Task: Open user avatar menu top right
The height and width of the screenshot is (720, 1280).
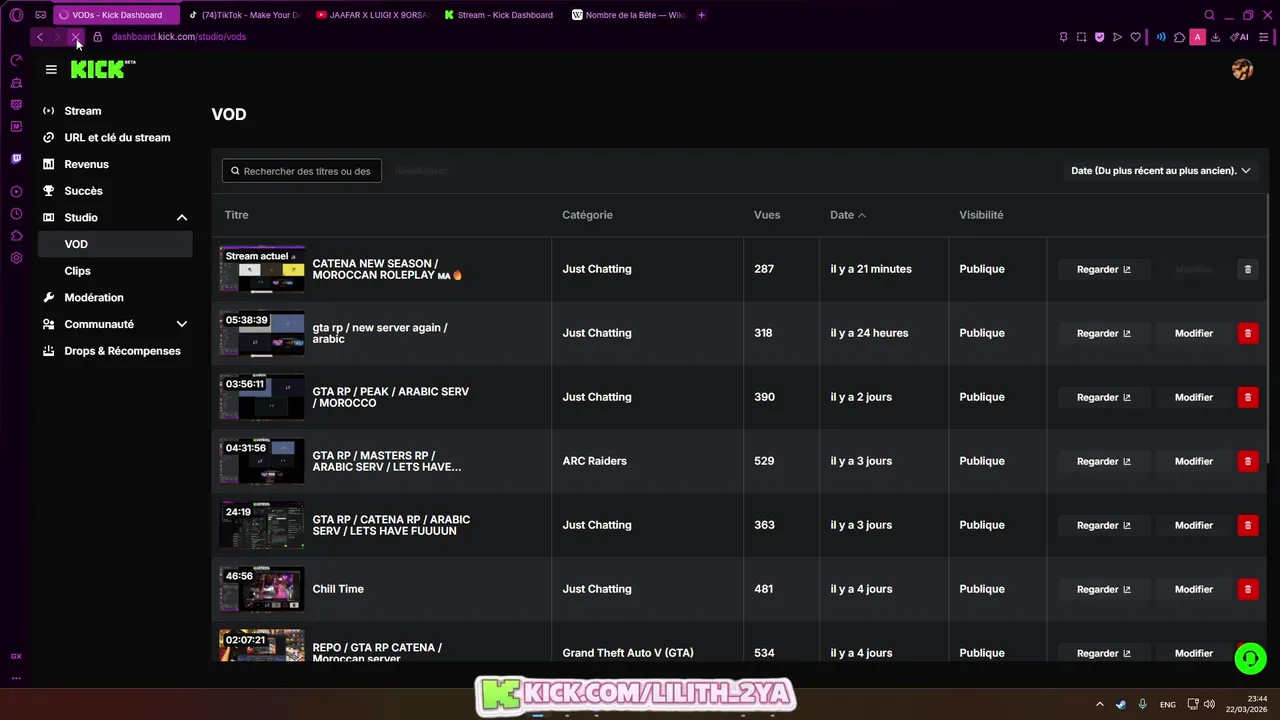Action: point(1243,69)
